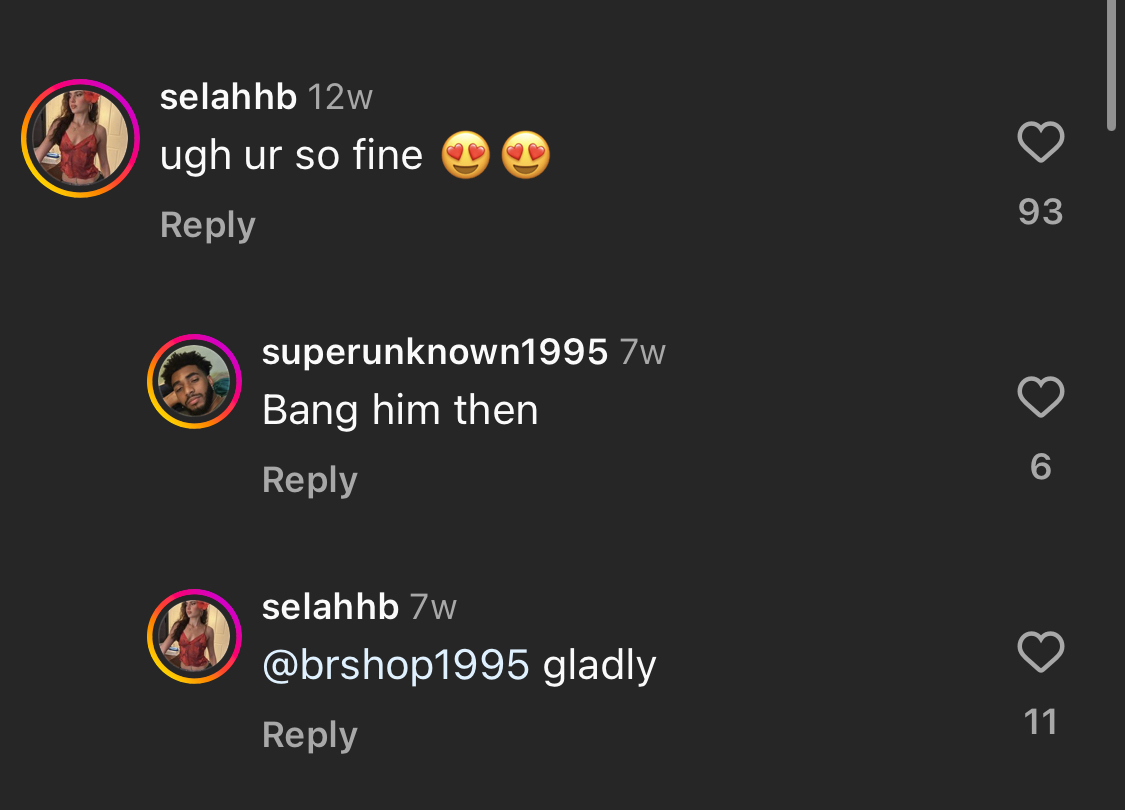The image size is (1125, 810).
Task: View the 11 likes count
Action: coord(1040,722)
